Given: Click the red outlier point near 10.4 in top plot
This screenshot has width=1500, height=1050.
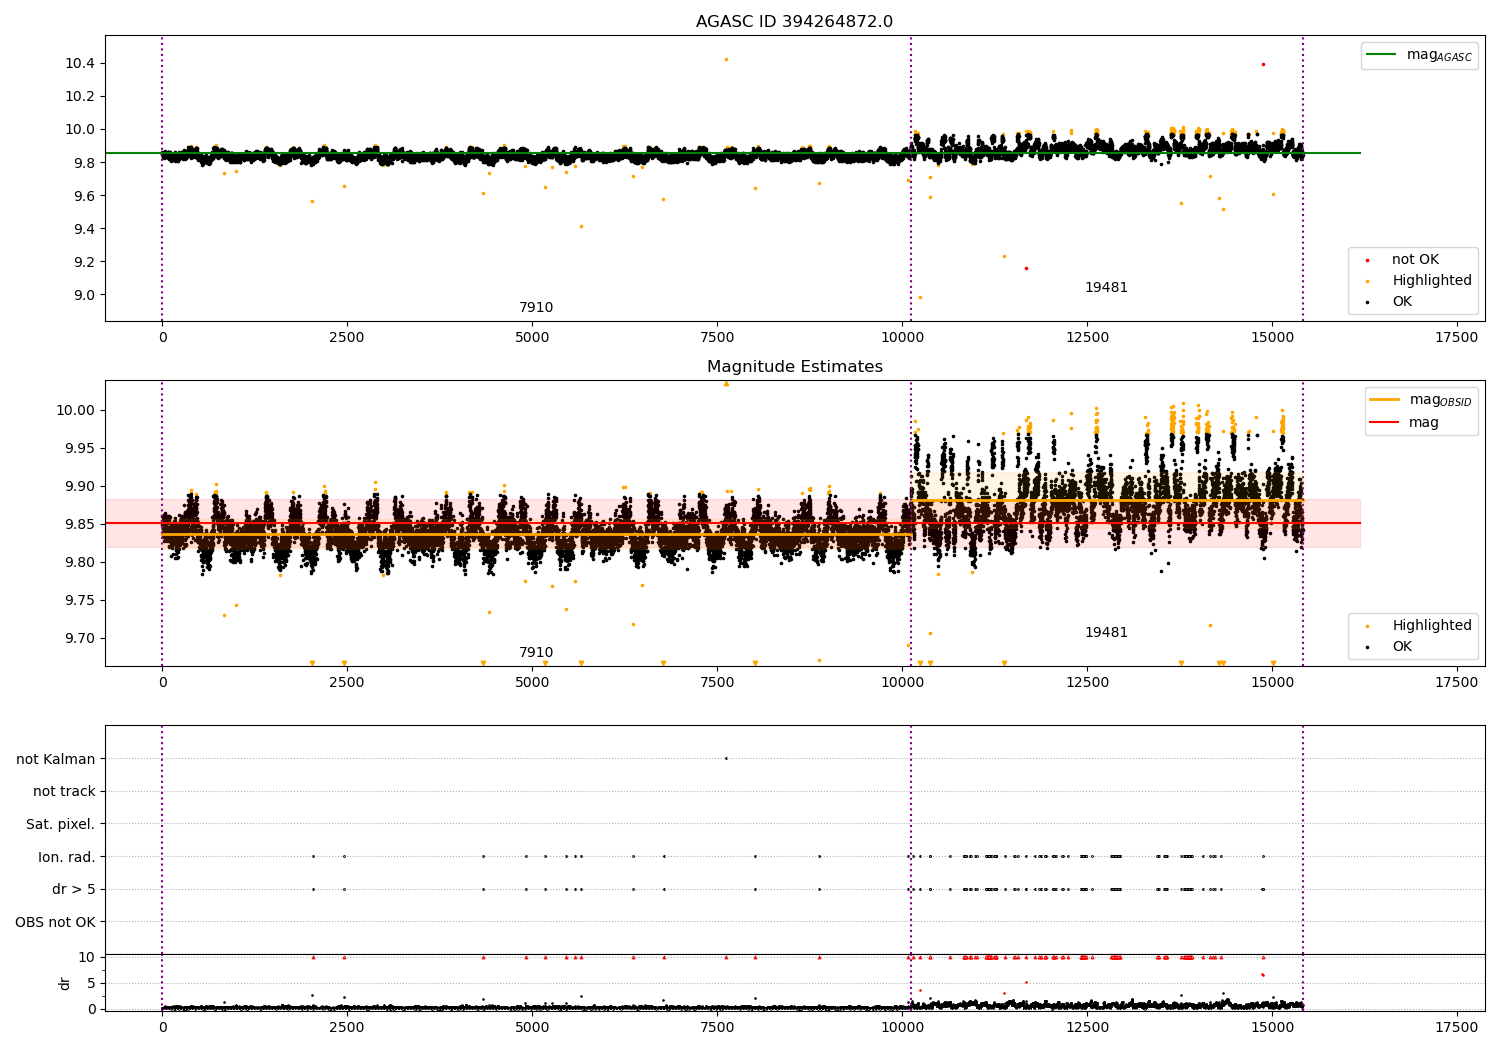Looking at the screenshot, I should click(x=1263, y=64).
